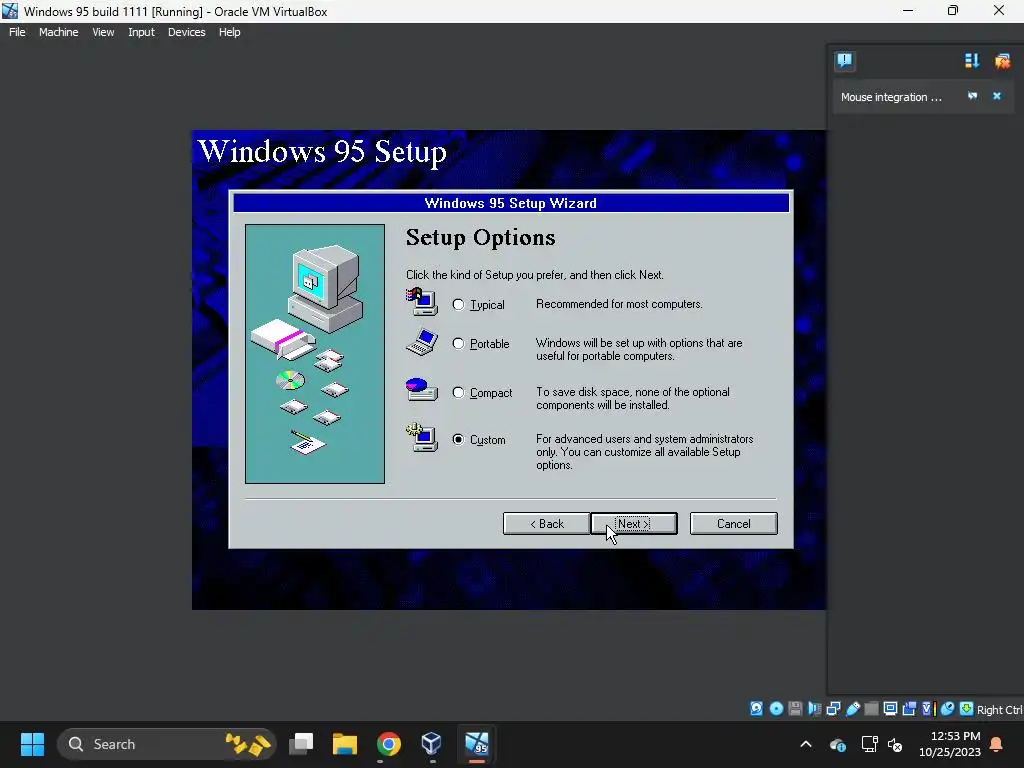Click the suppress icon on the Mouse integration notification

pyautogui.click(x=972, y=96)
